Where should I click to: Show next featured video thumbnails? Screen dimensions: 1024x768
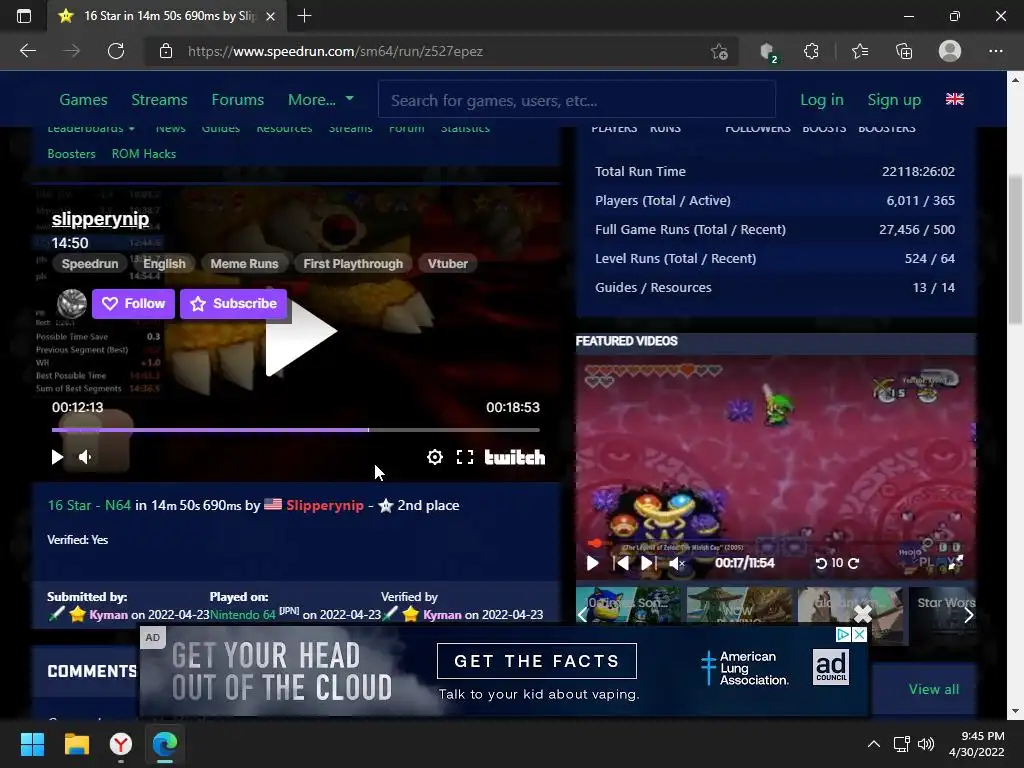click(x=969, y=615)
